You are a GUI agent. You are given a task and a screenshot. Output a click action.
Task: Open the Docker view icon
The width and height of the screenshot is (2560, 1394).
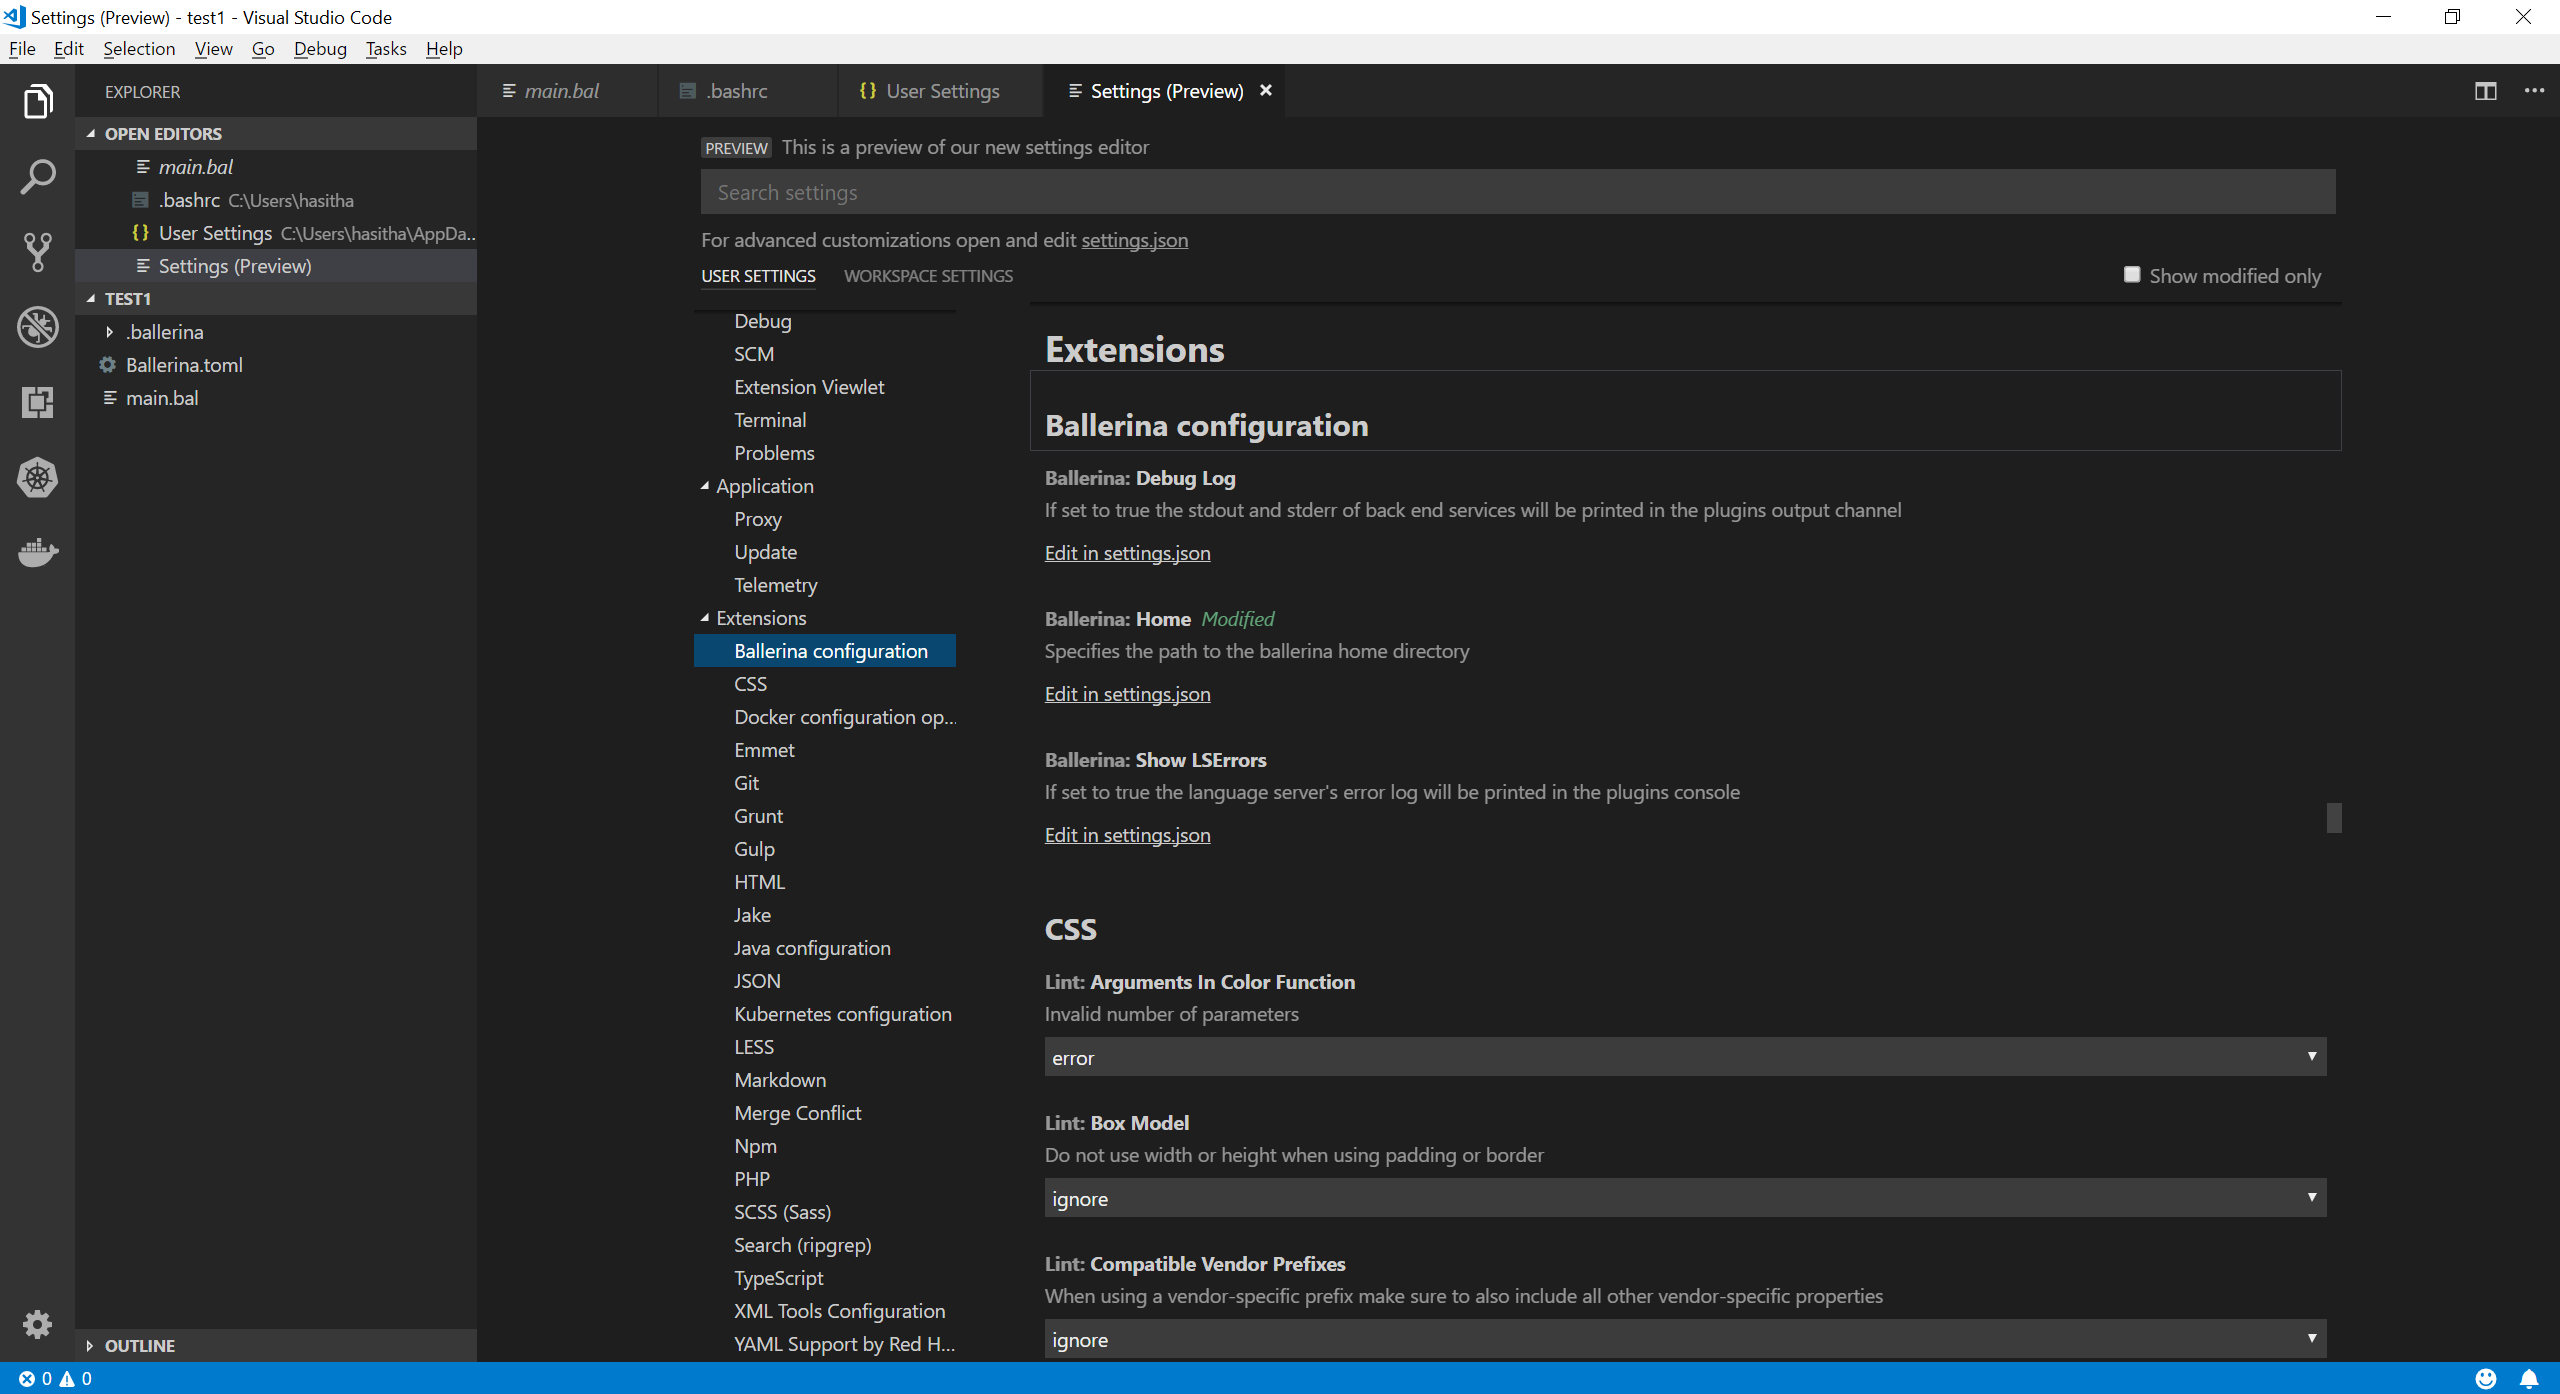pos(37,552)
